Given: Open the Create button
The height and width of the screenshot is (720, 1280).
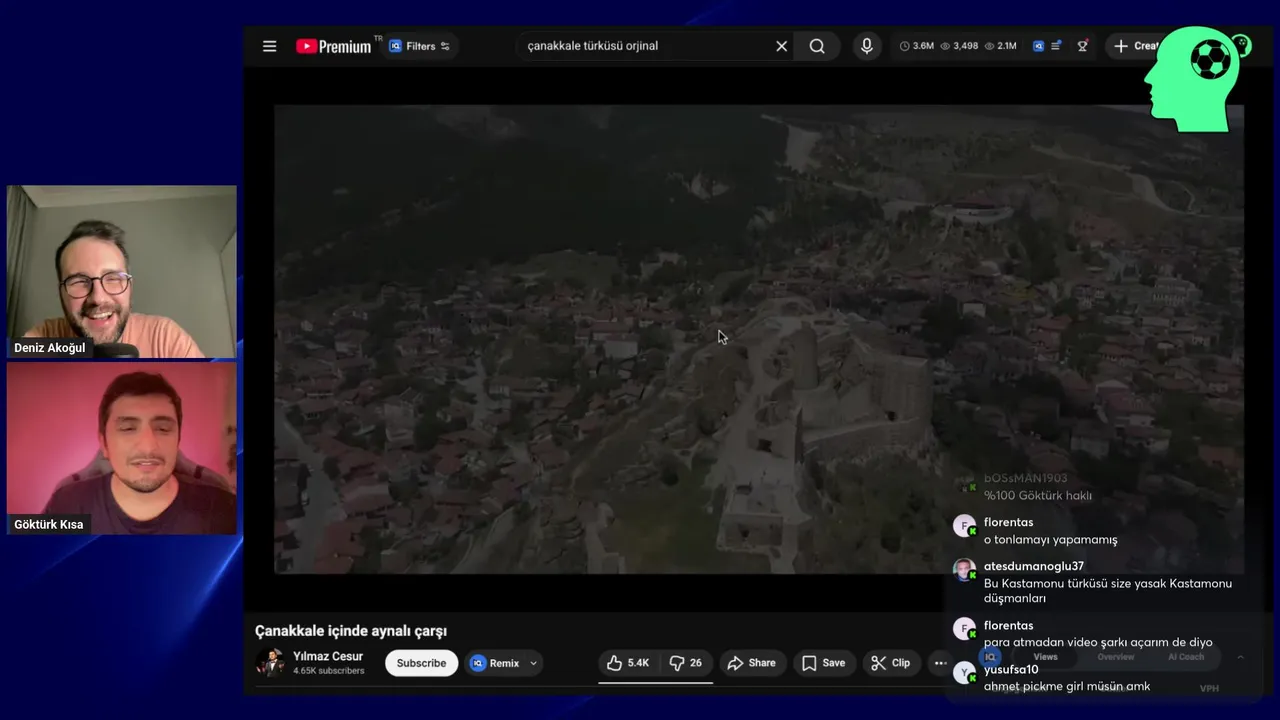Looking at the screenshot, I should pyautogui.click(x=1134, y=46).
